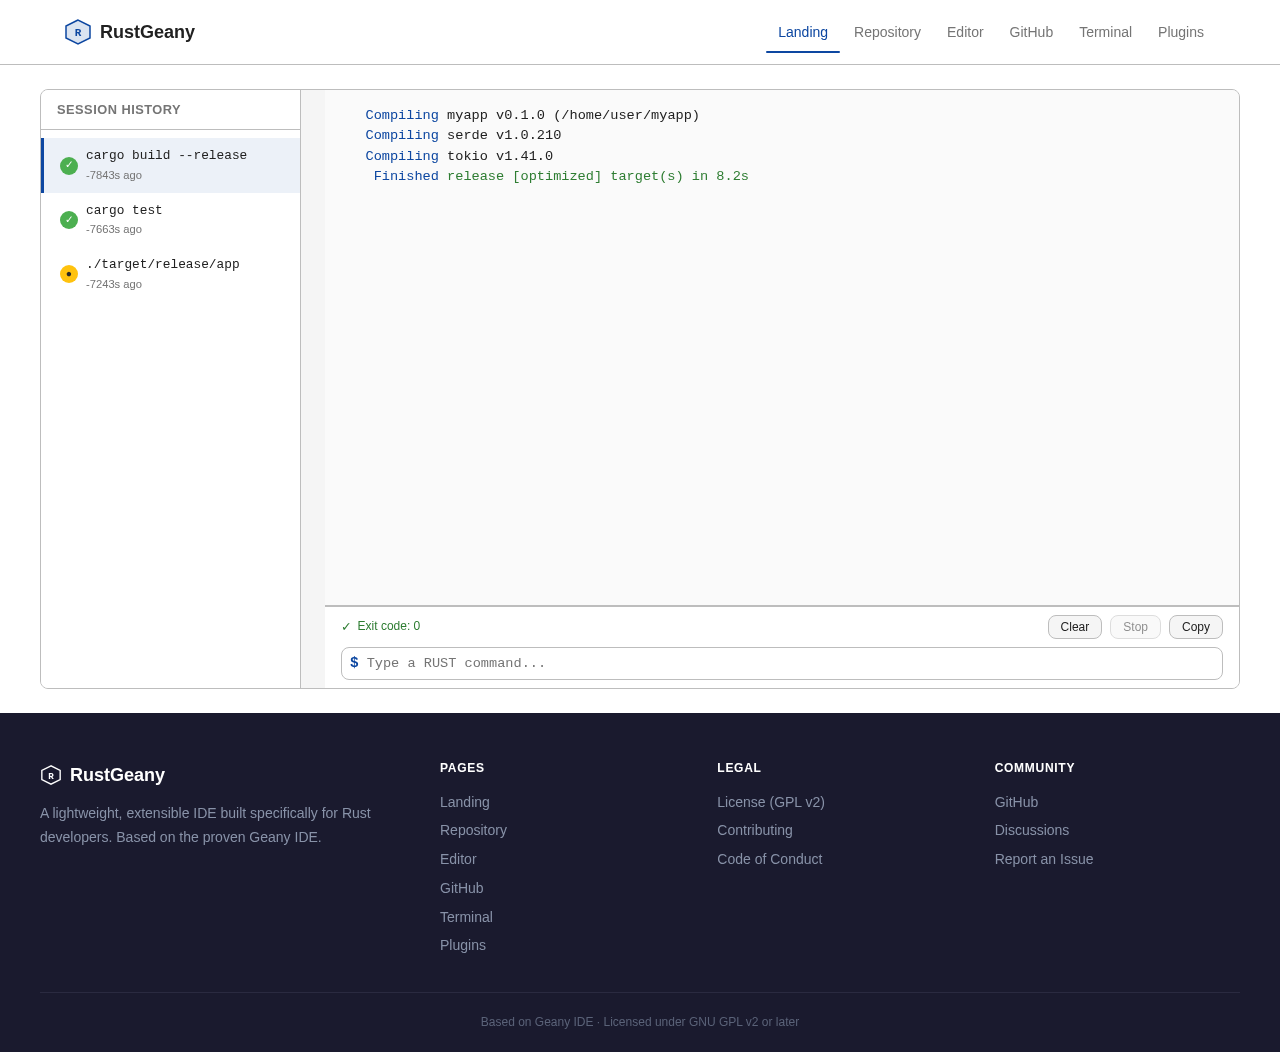Viewport: 1280px width, 1052px height.
Task: Click the 'Compiling serde v1.0.210' output line
Action: pyautogui.click(x=463, y=136)
